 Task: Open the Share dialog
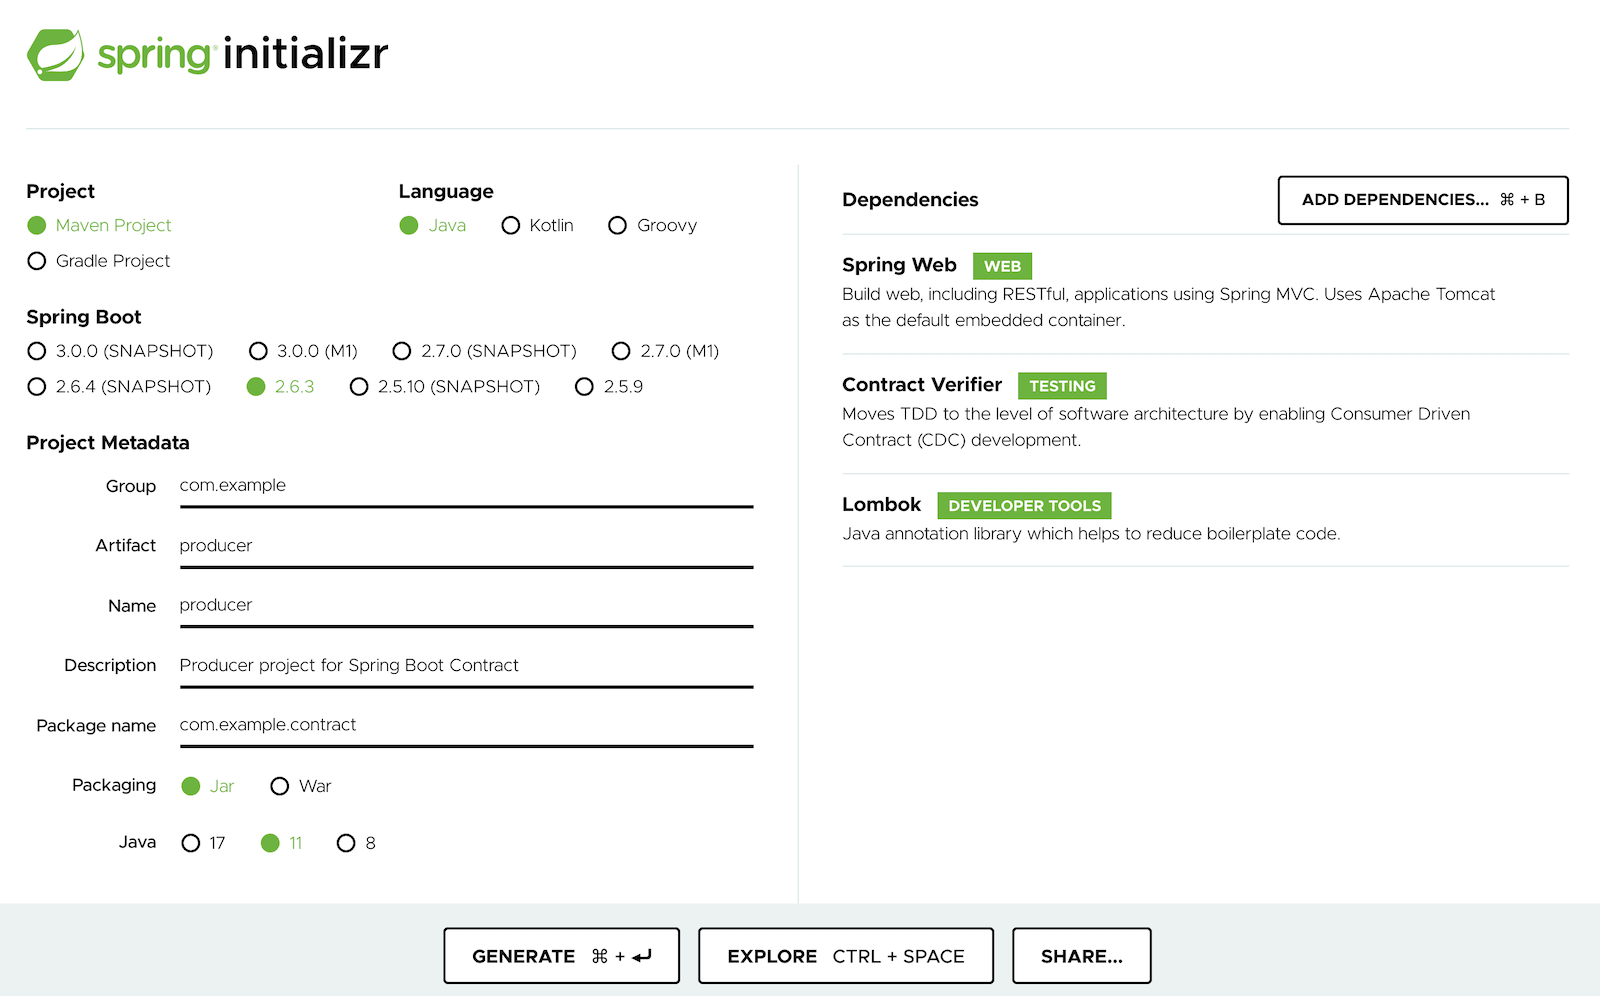pyautogui.click(x=1081, y=956)
